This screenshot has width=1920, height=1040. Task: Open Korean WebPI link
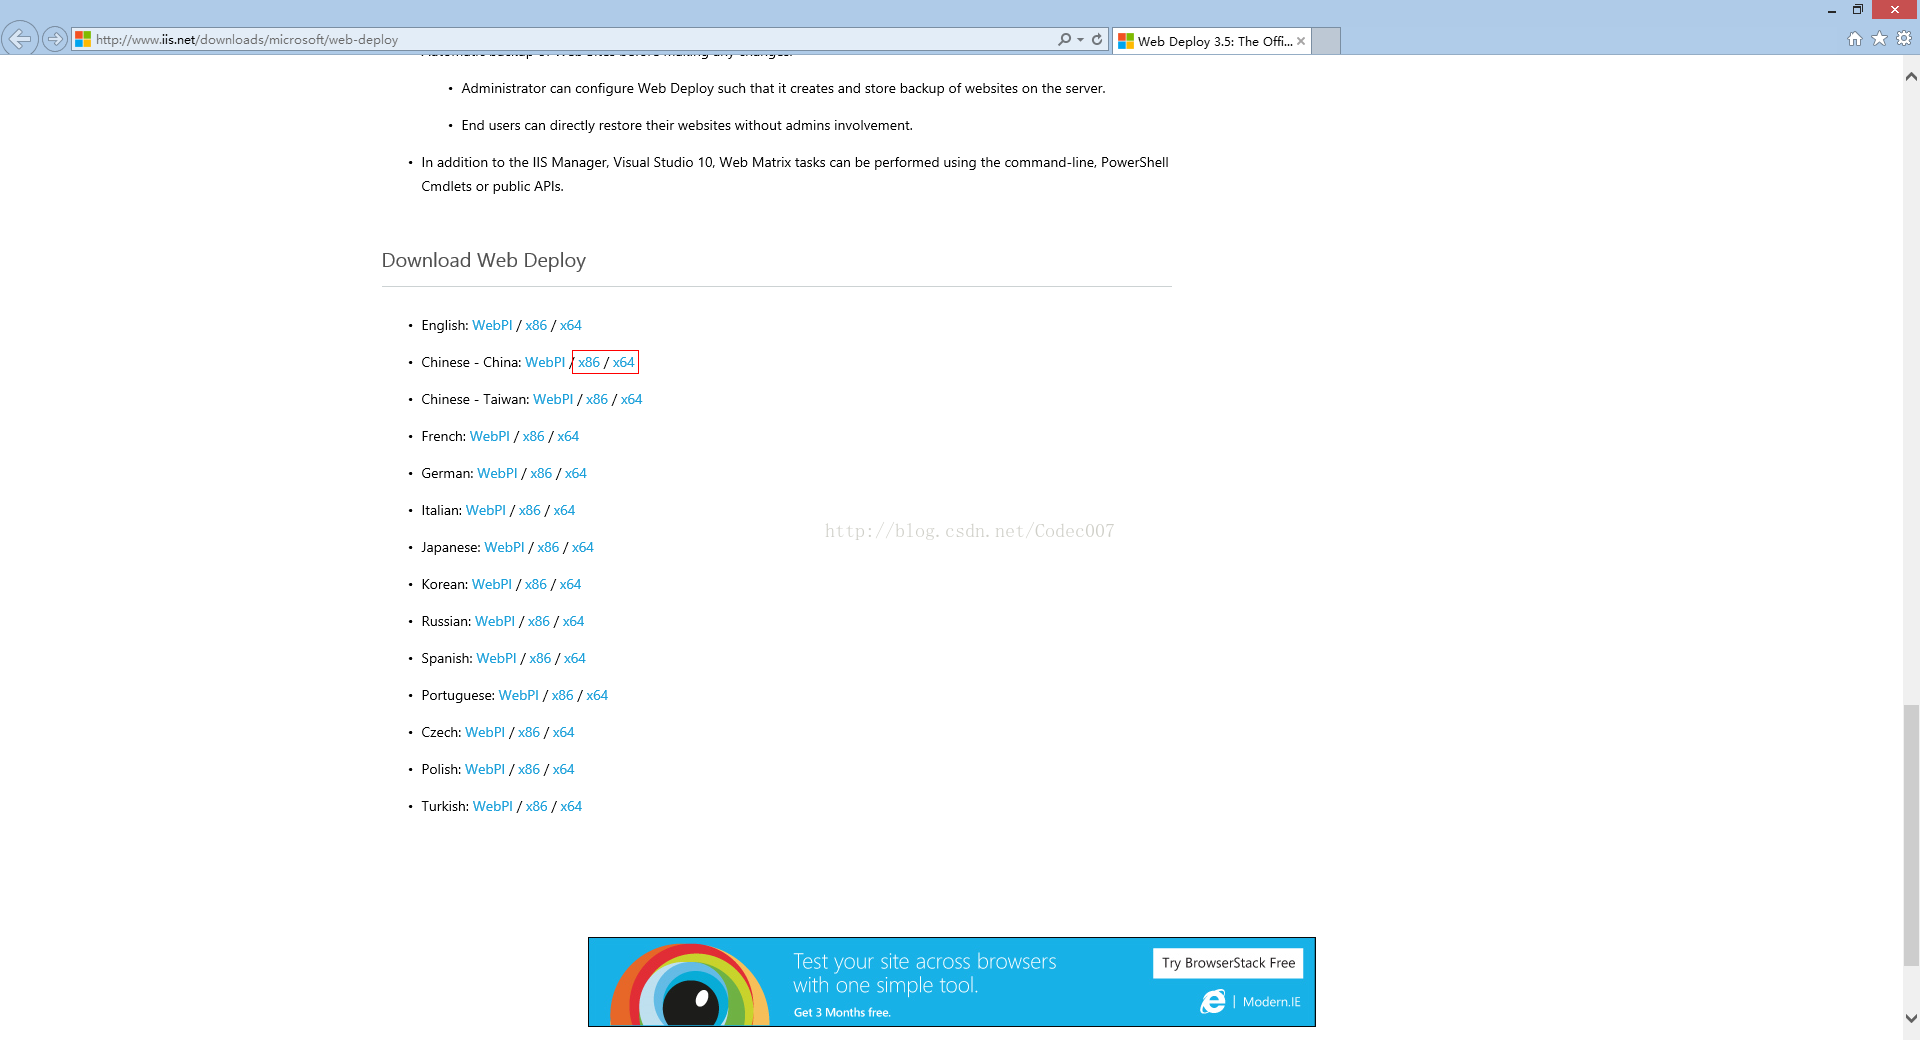click(x=492, y=584)
